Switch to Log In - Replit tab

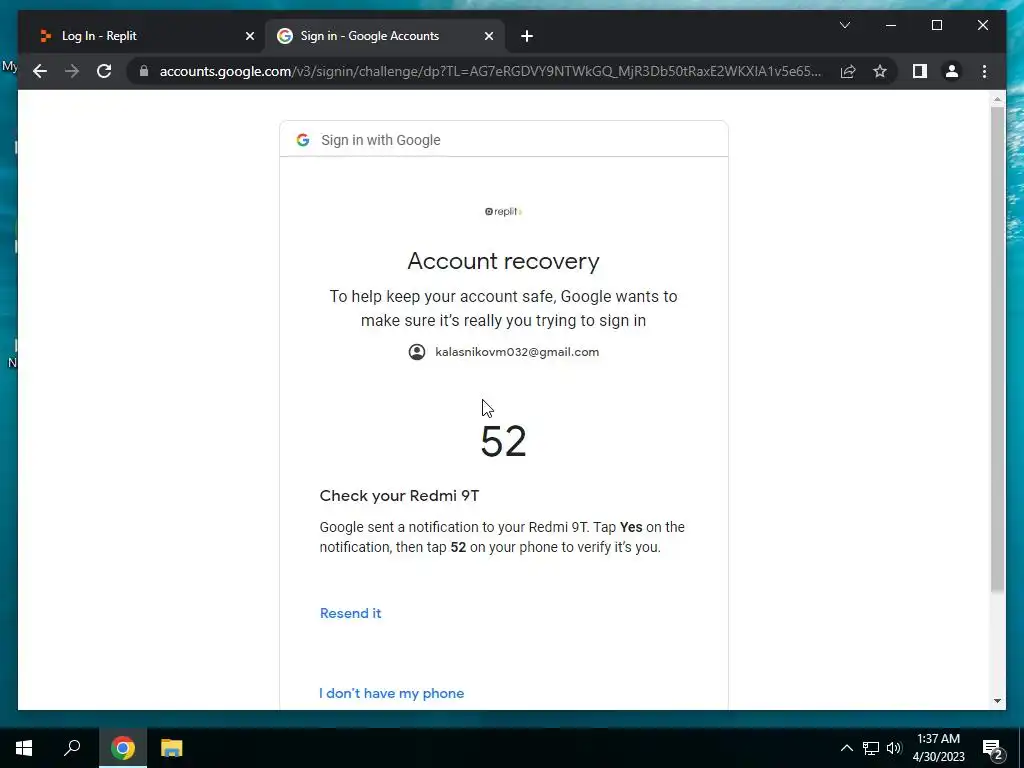click(142, 36)
